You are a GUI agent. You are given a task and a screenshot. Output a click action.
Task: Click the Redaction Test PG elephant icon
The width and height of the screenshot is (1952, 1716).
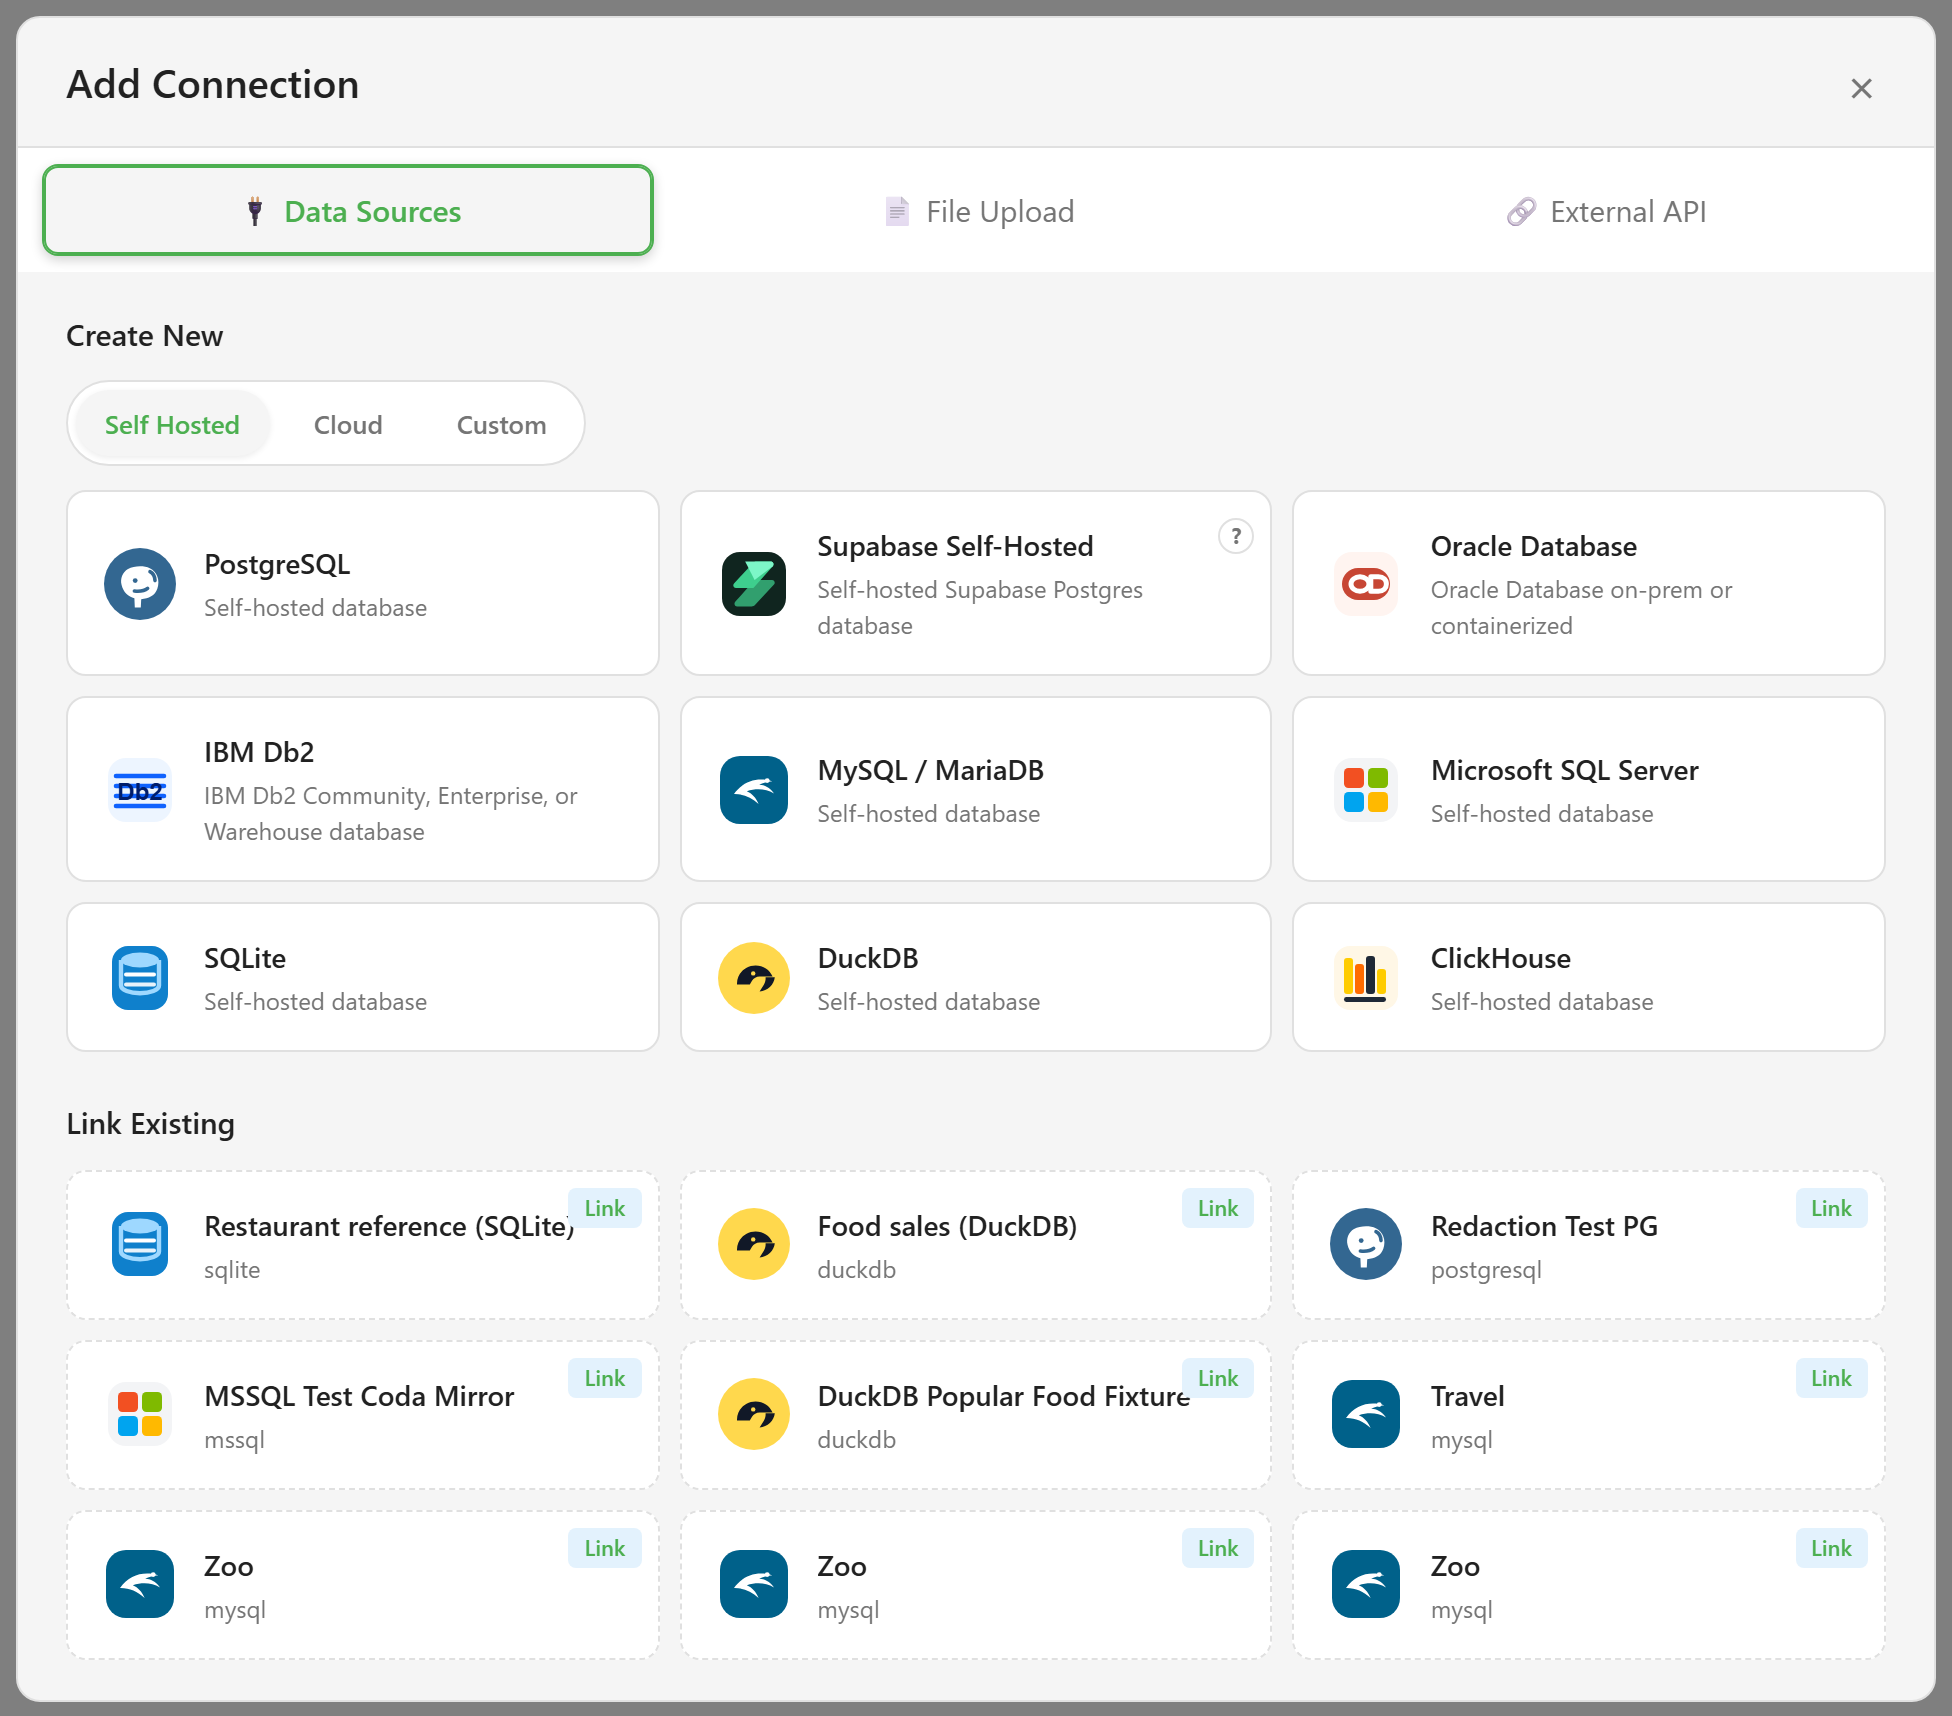pos(1366,1244)
